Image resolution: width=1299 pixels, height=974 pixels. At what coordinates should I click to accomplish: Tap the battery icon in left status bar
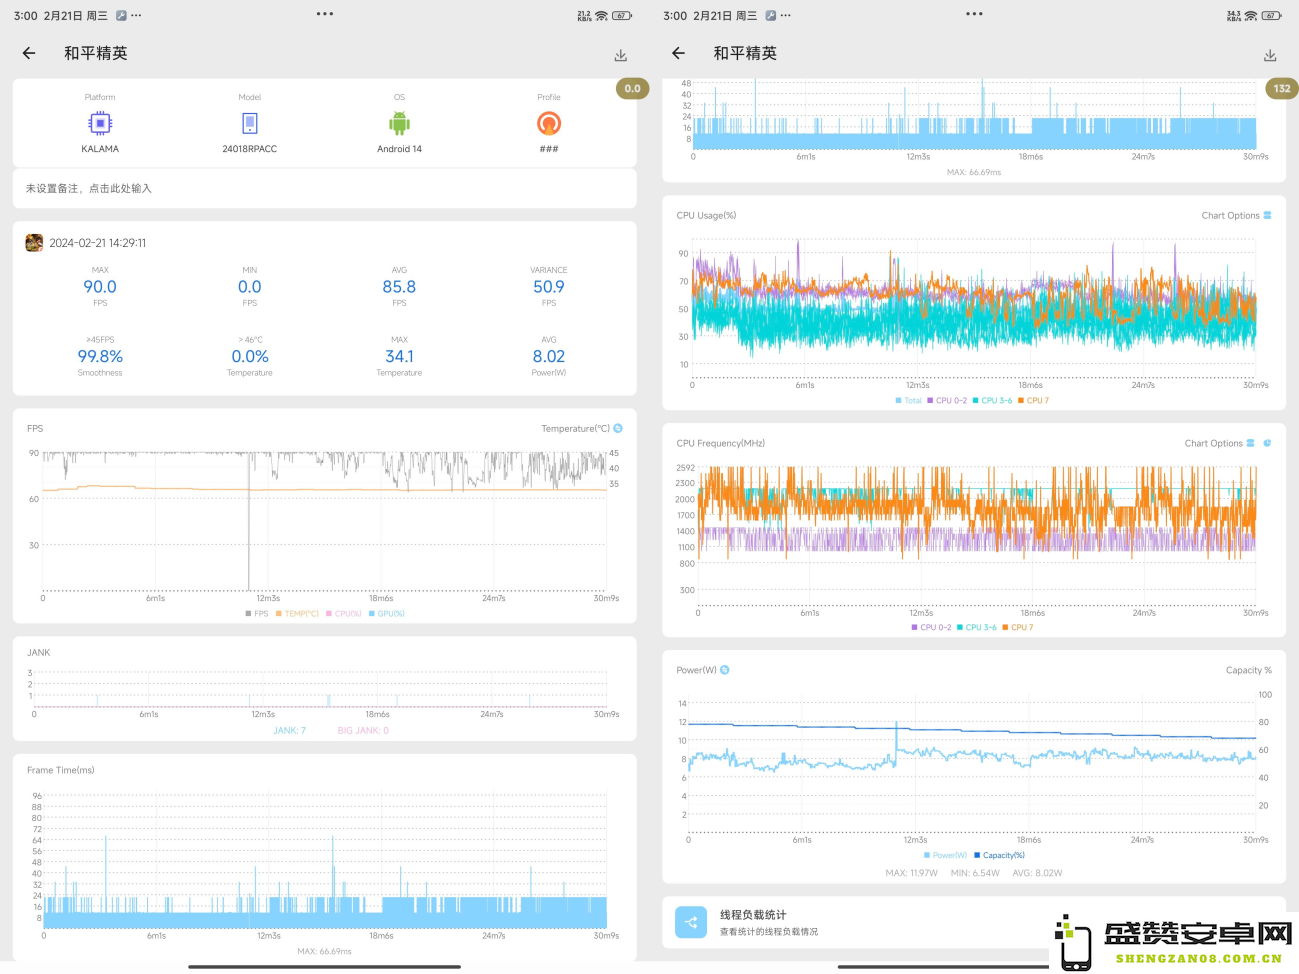[622, 16]
